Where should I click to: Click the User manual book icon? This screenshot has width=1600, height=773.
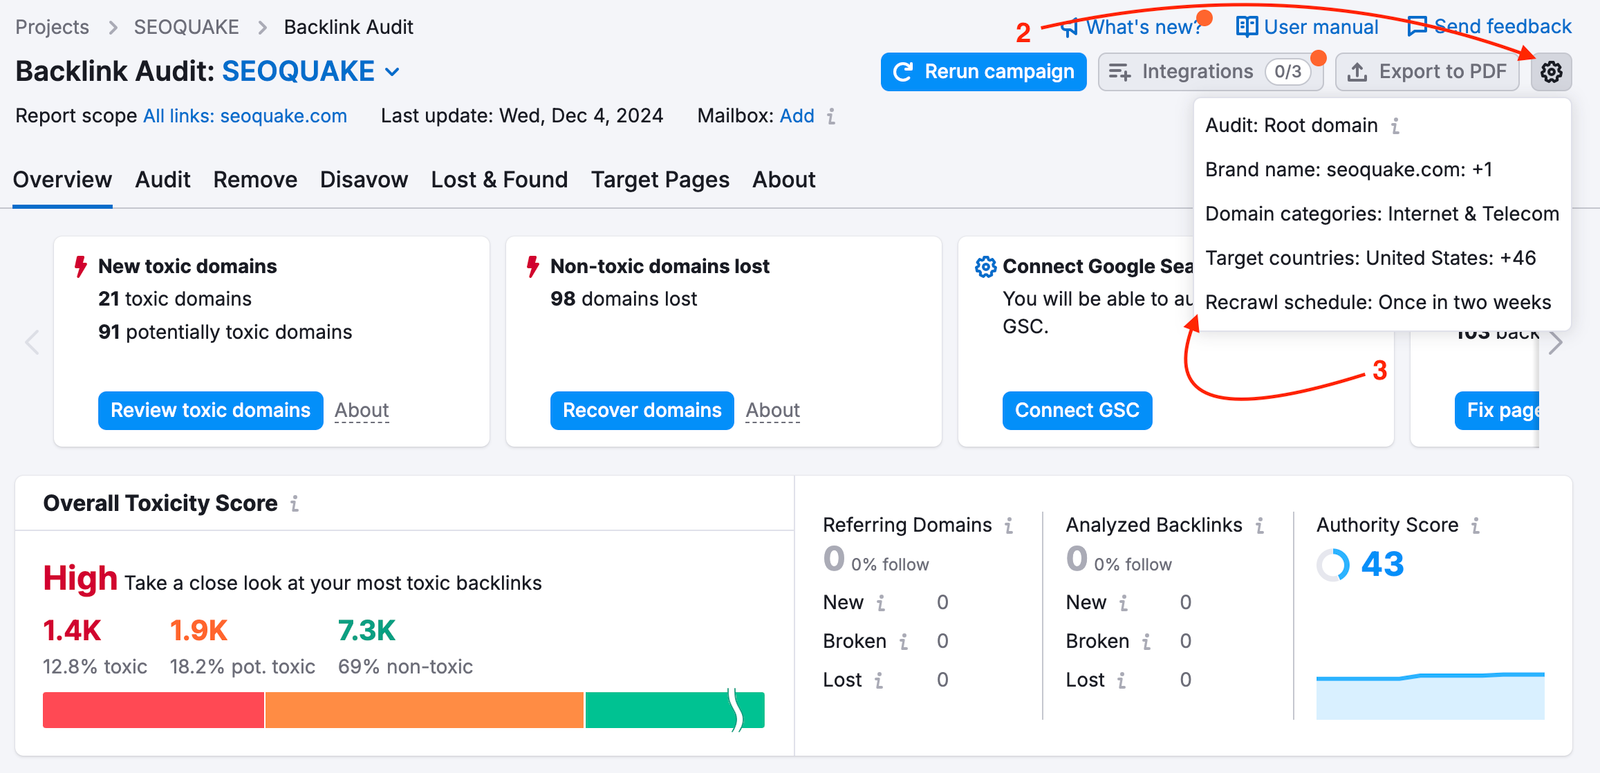click(1246, 27)
